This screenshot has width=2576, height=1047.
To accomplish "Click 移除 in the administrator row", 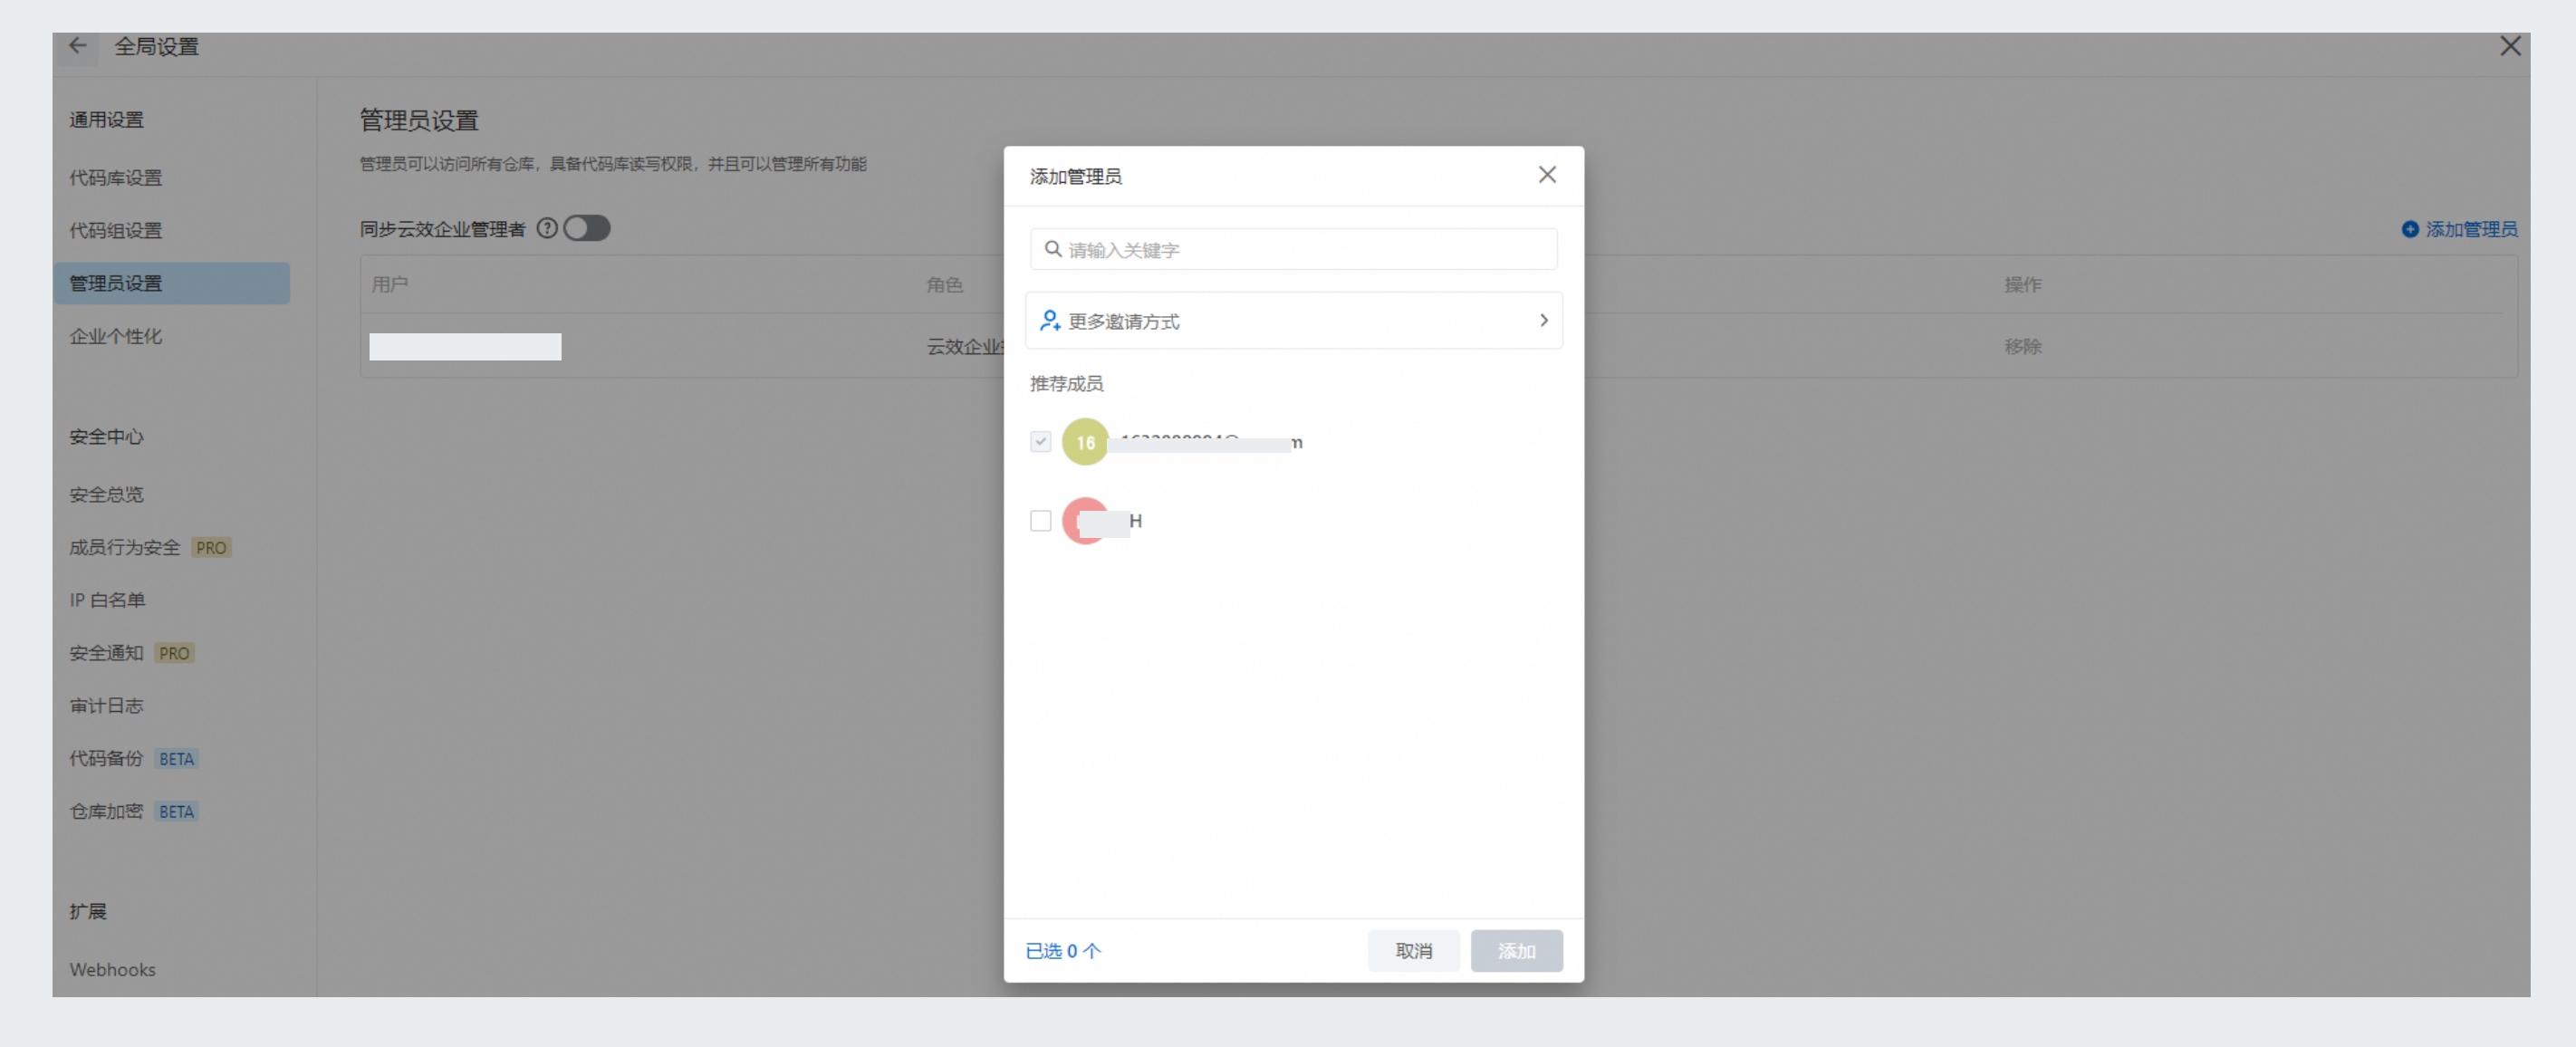I will tap(2022, 347).
